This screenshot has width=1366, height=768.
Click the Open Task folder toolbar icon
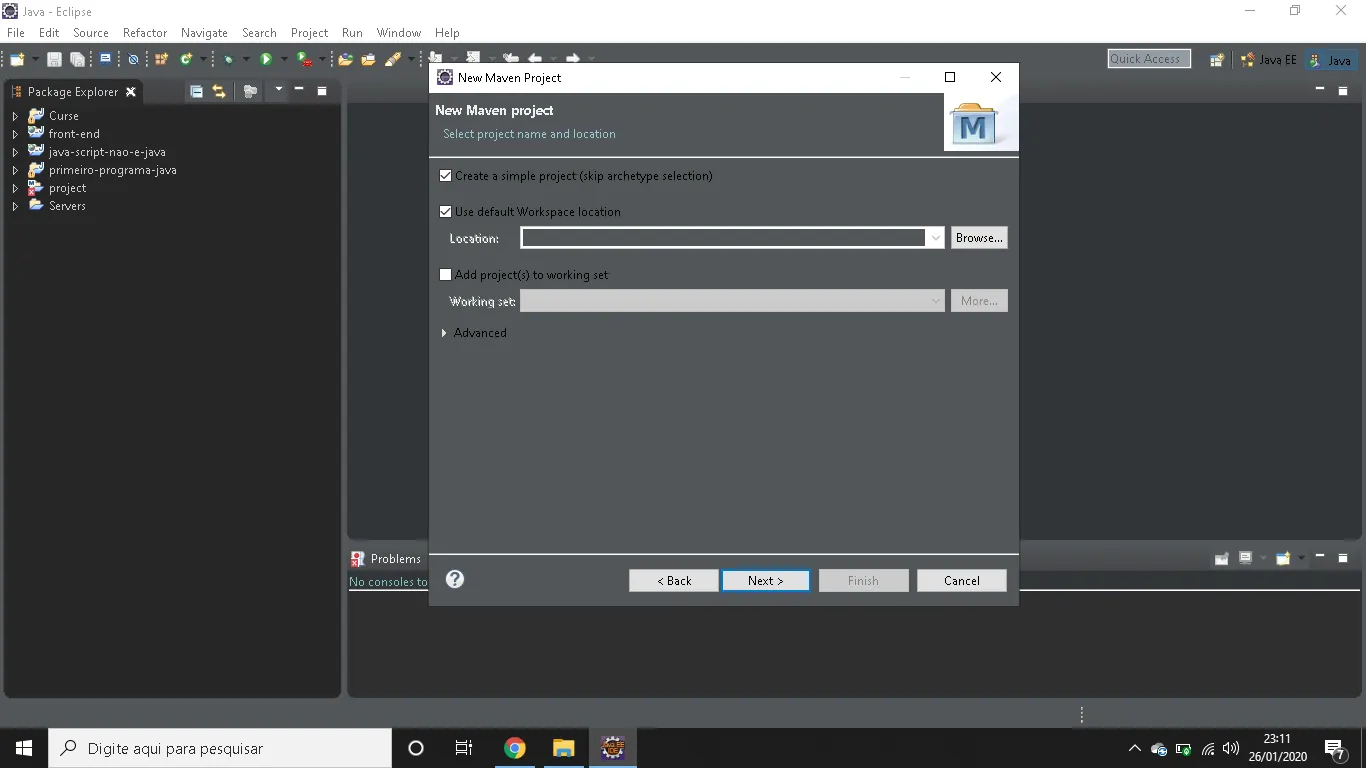coord(368,60)
